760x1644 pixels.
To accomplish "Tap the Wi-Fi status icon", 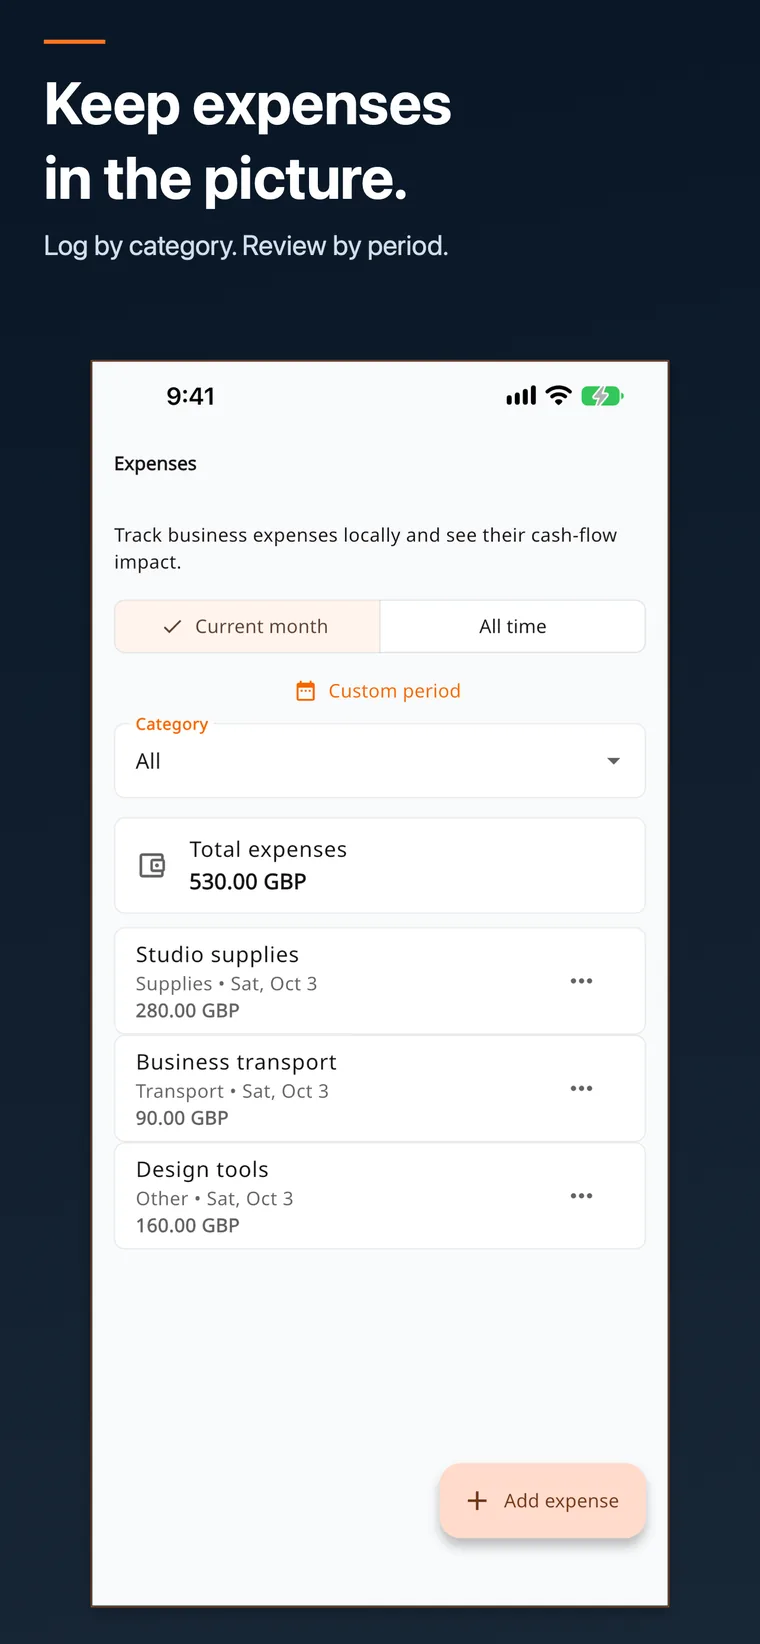I will point(559,396).
